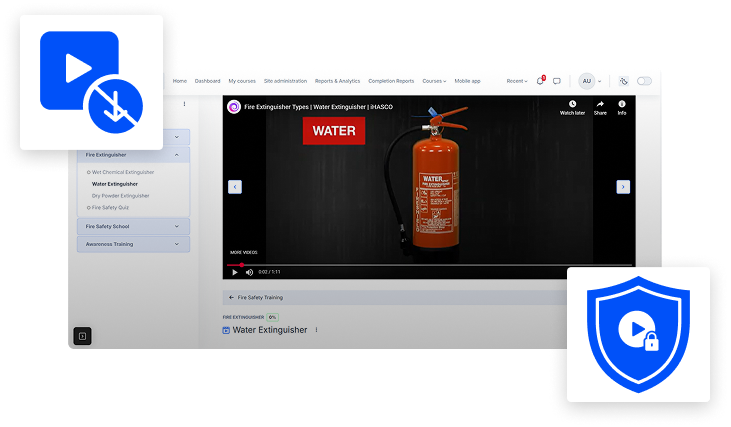Open Water Extinguisher options three-dot menu

[x=317, y=330]
